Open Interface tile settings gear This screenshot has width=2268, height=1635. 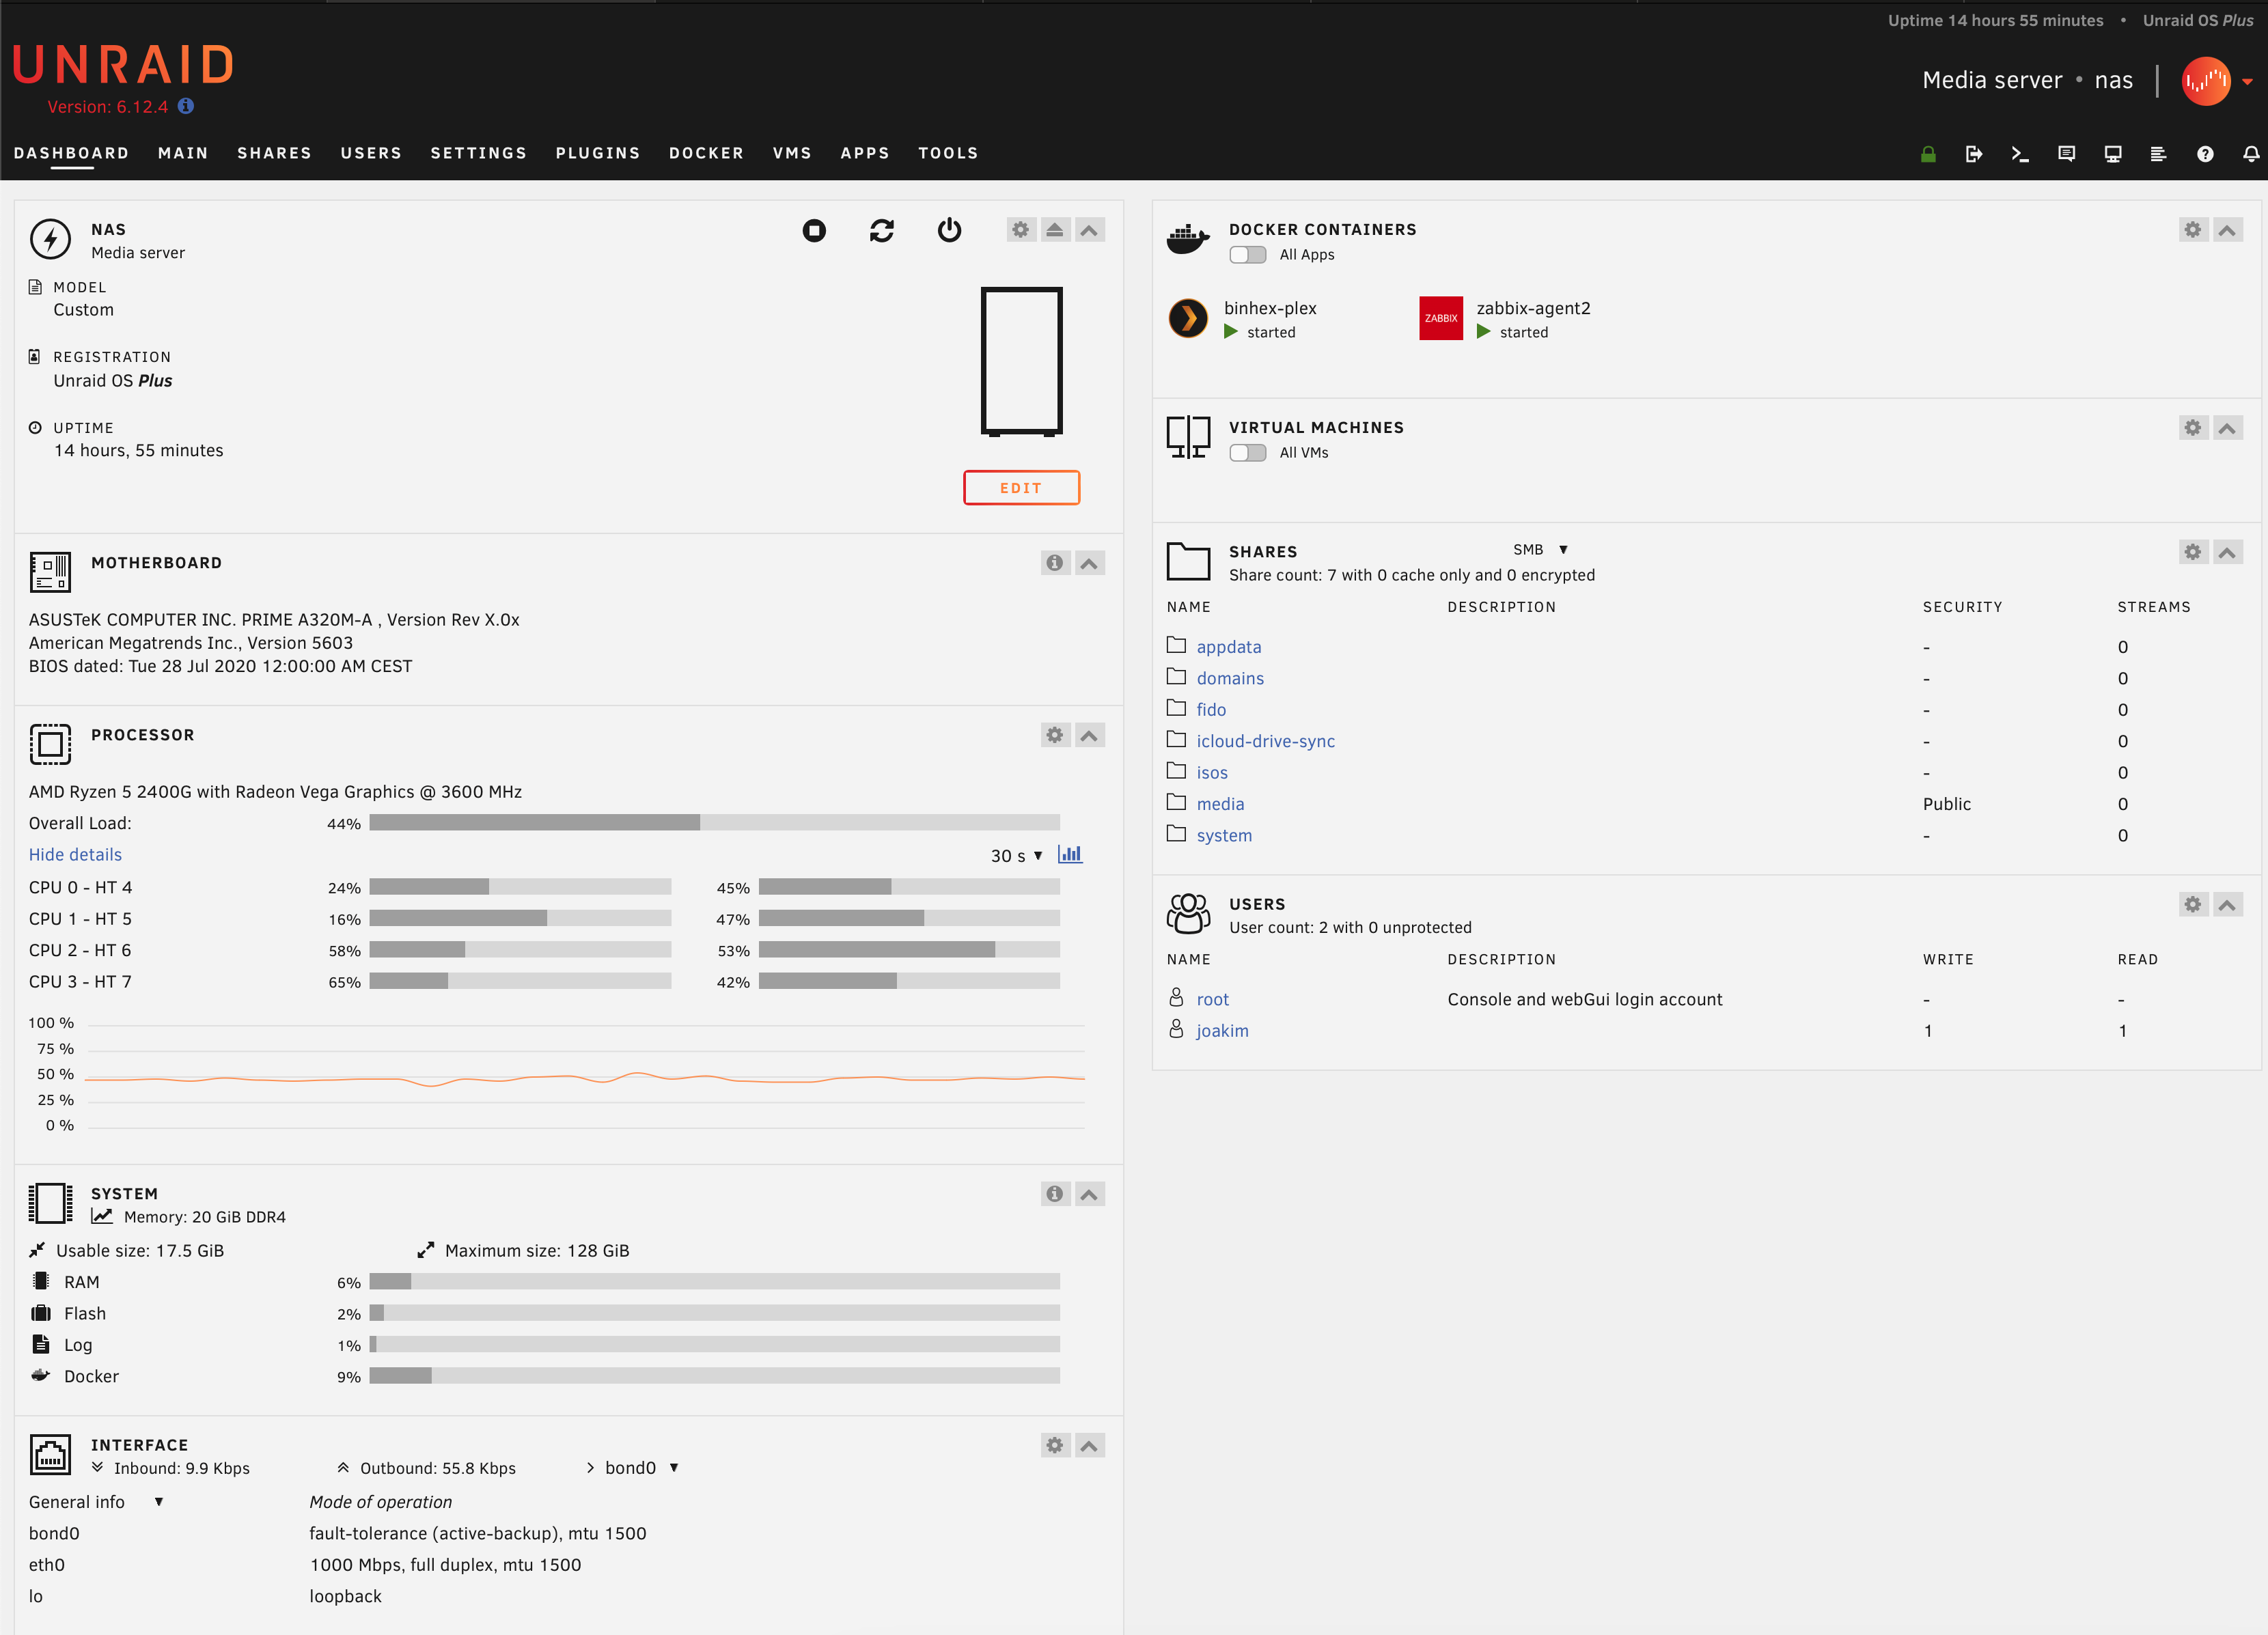pos(1054,1445)
